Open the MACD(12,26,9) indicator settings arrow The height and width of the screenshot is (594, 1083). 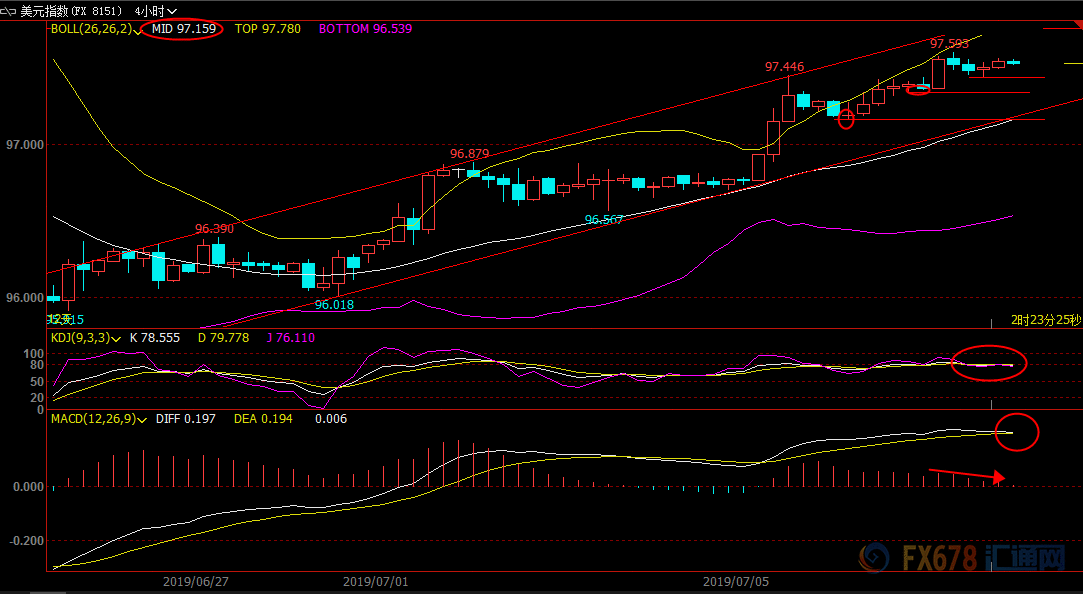(142, 420)
